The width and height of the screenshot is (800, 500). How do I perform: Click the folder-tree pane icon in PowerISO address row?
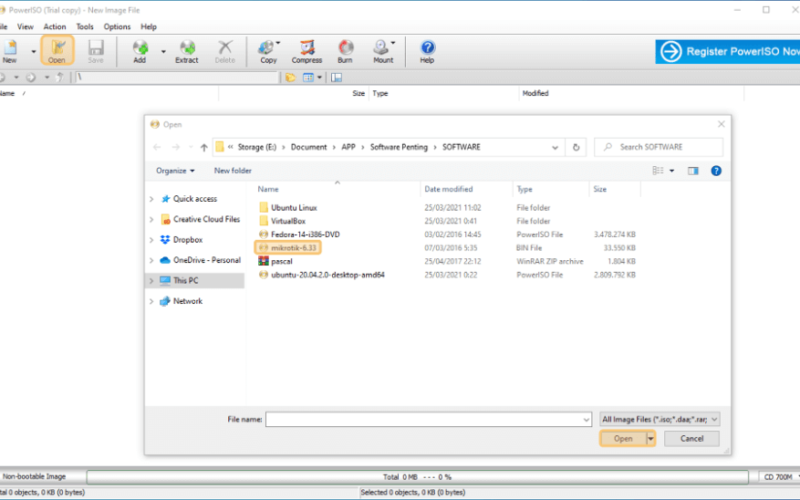click(336, 78)
